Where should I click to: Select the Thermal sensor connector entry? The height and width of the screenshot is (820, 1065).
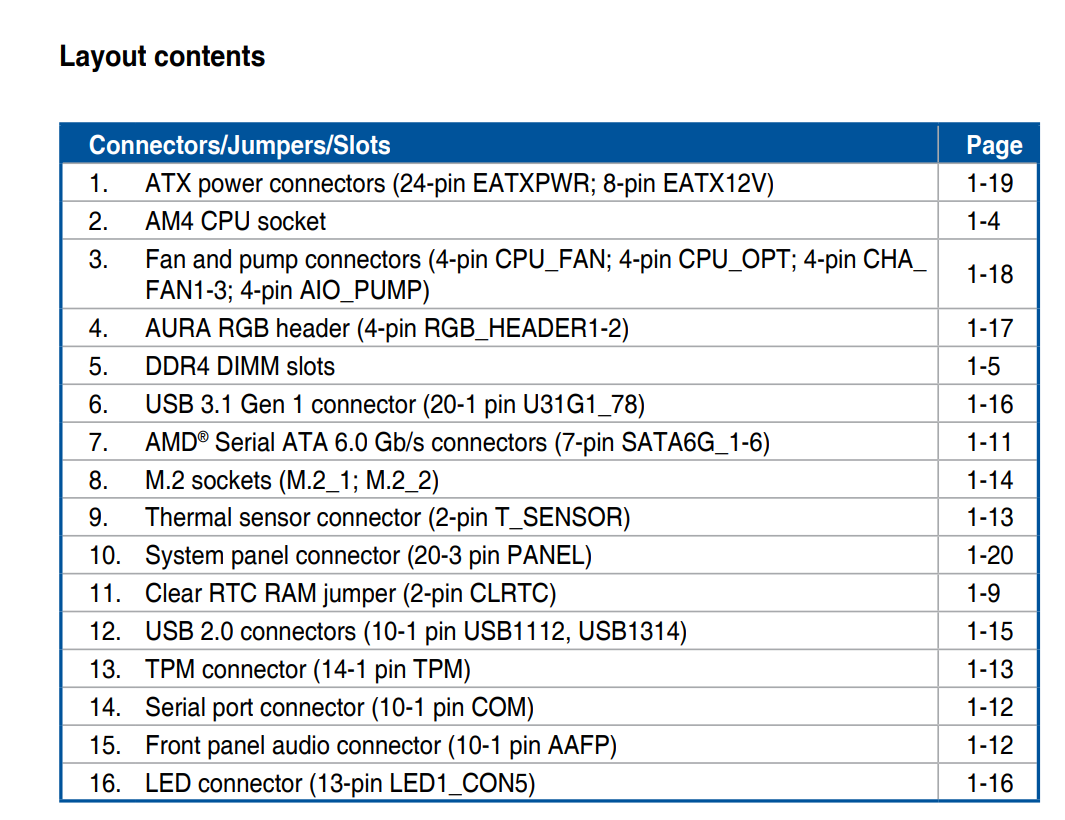[x=387, y=518]
